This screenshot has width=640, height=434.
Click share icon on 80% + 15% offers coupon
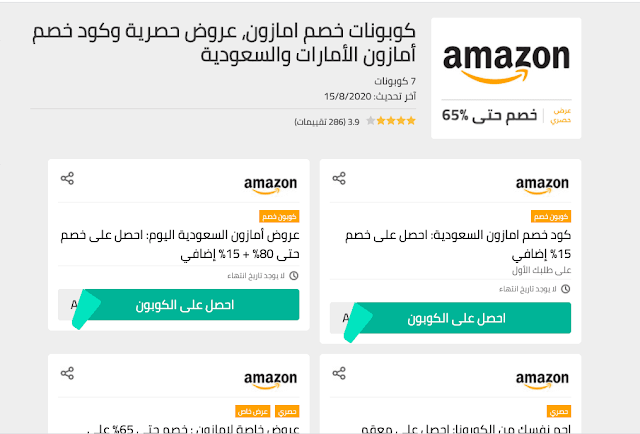[67, 179]
